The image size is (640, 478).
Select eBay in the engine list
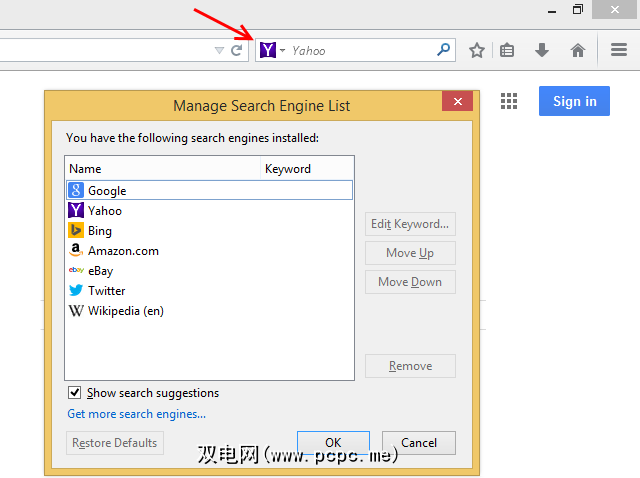point(209,271)
